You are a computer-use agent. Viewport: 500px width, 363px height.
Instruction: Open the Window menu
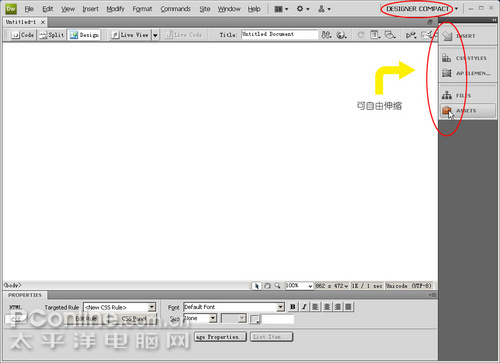click(x=229, y=9)
